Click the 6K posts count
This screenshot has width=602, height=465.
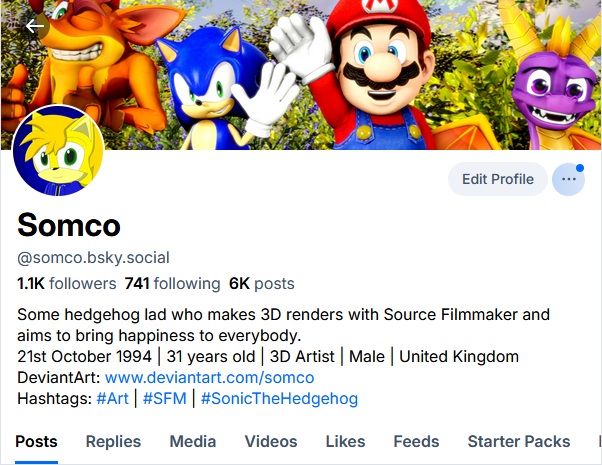click(x=262, y=283)
